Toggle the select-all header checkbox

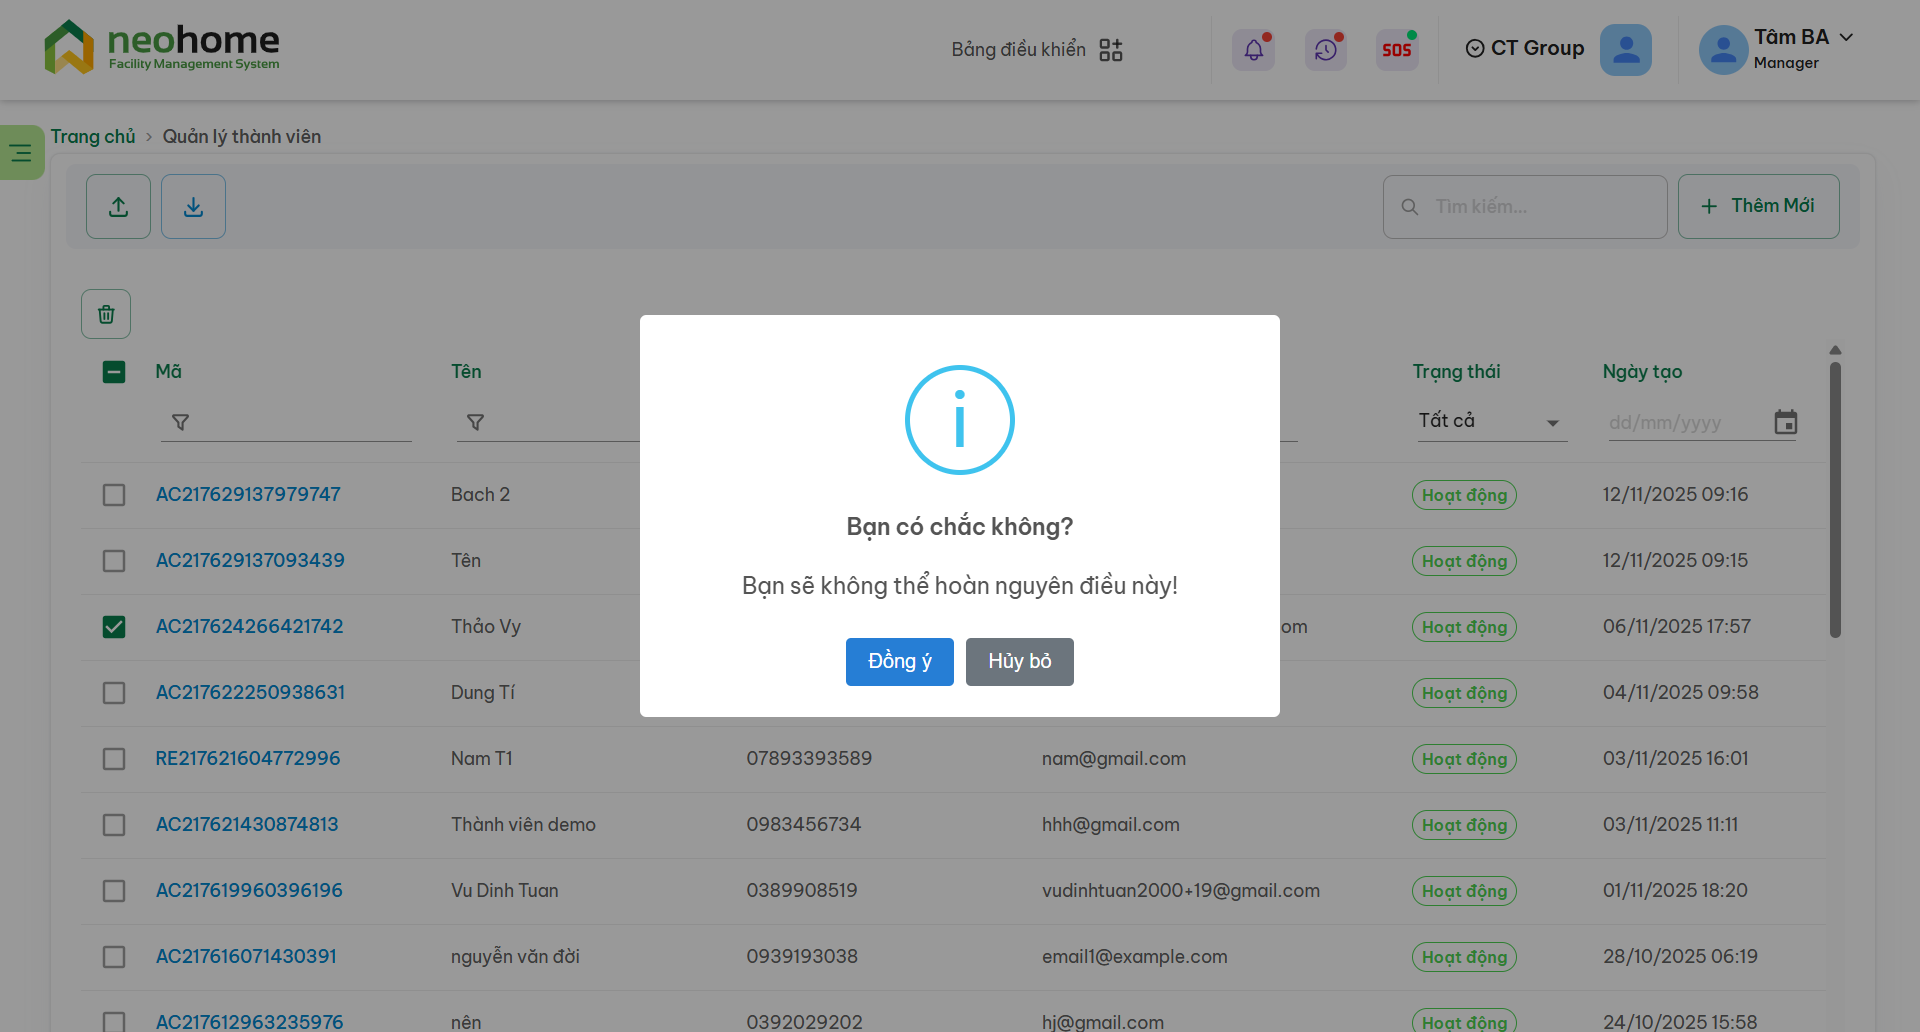point(114,372)
